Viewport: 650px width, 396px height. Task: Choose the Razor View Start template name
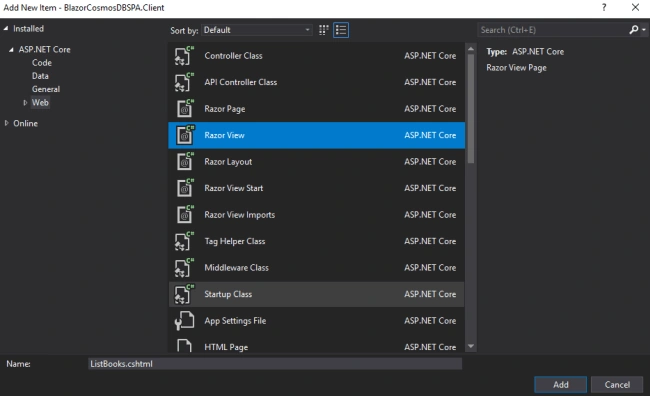[233, 188]
